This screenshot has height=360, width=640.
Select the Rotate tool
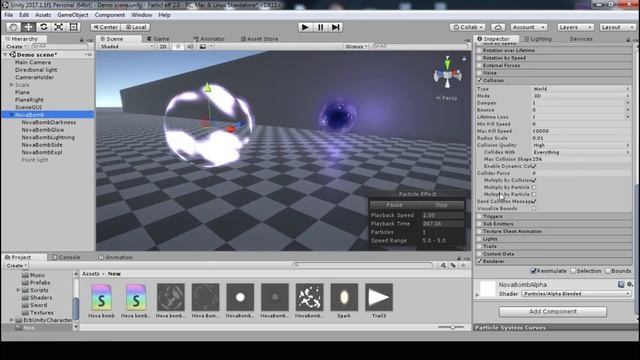43,27
